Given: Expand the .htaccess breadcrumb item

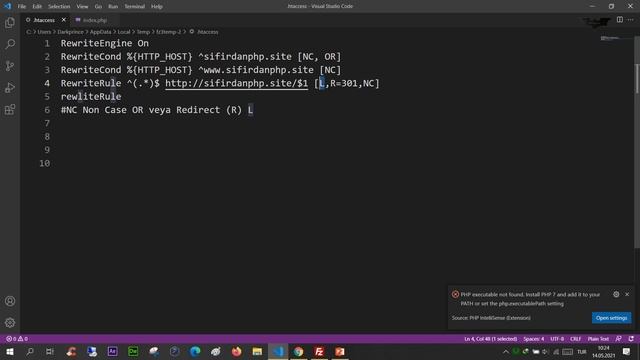Looking at the screenshot, I should click(204, 32).
